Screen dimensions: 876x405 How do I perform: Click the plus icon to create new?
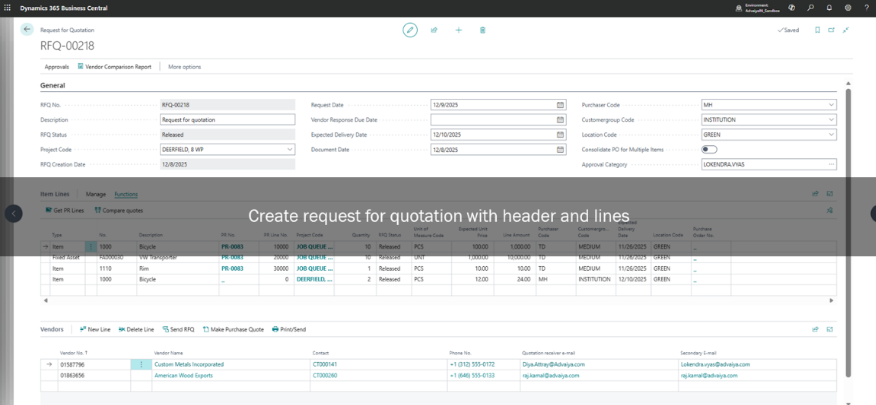click(458, 30)
